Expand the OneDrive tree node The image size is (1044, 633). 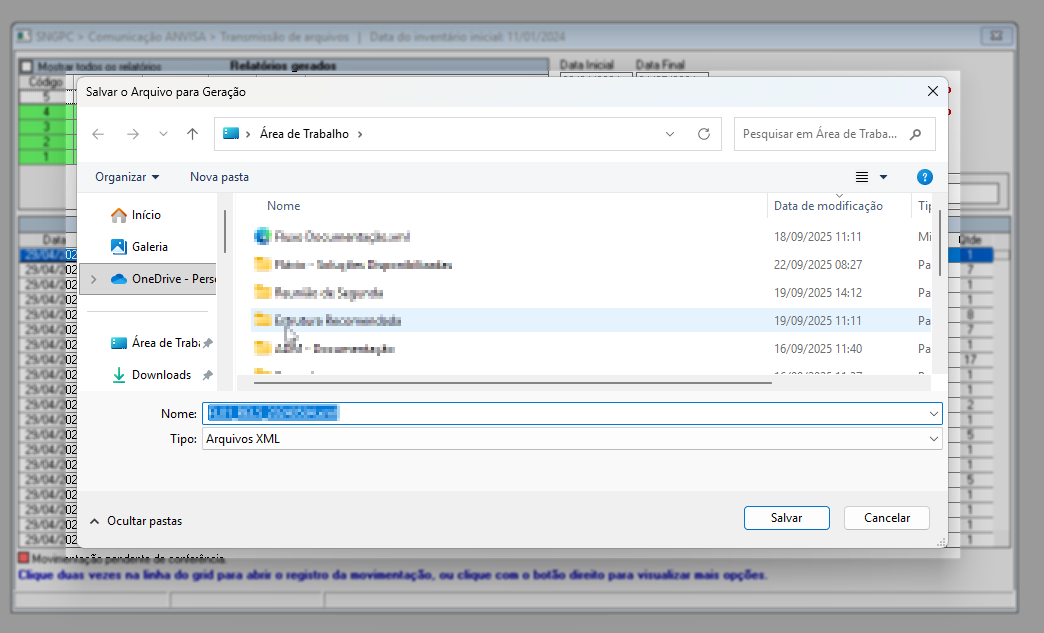94,279
